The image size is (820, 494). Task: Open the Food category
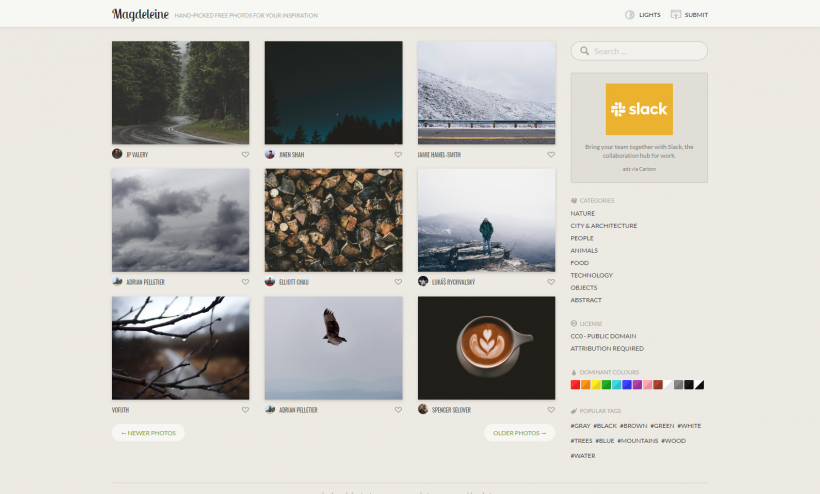579,263
